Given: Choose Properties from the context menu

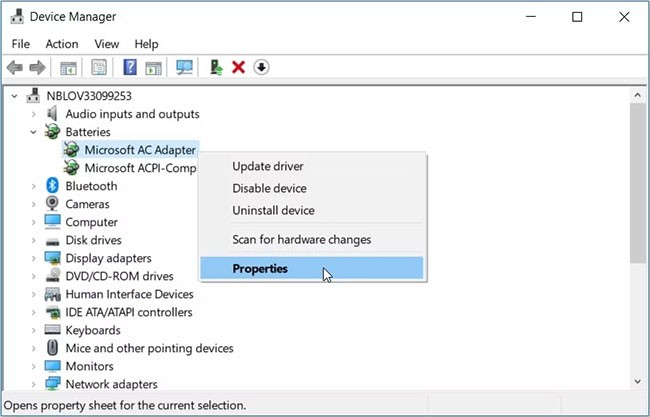Looking at the screenshot, I should pos(260,268).
